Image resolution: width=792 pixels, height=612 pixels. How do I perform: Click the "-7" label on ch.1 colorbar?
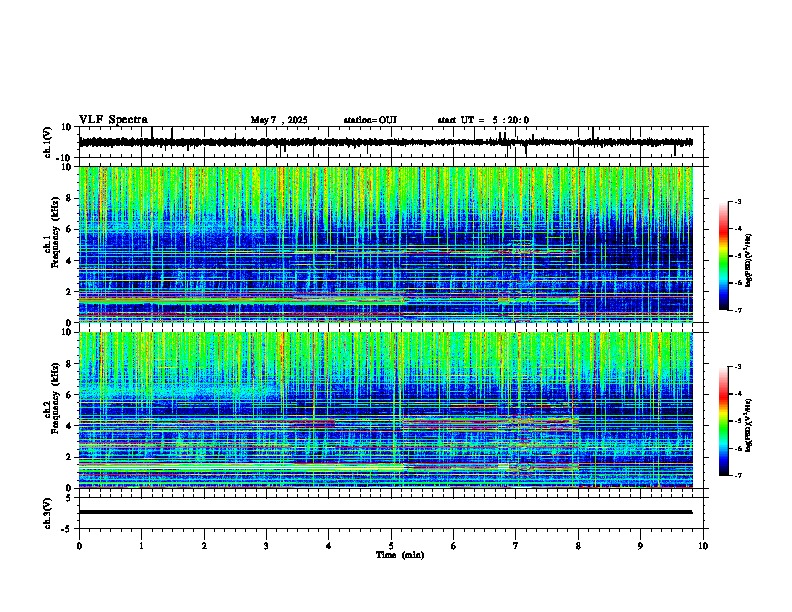click(738, 310)
